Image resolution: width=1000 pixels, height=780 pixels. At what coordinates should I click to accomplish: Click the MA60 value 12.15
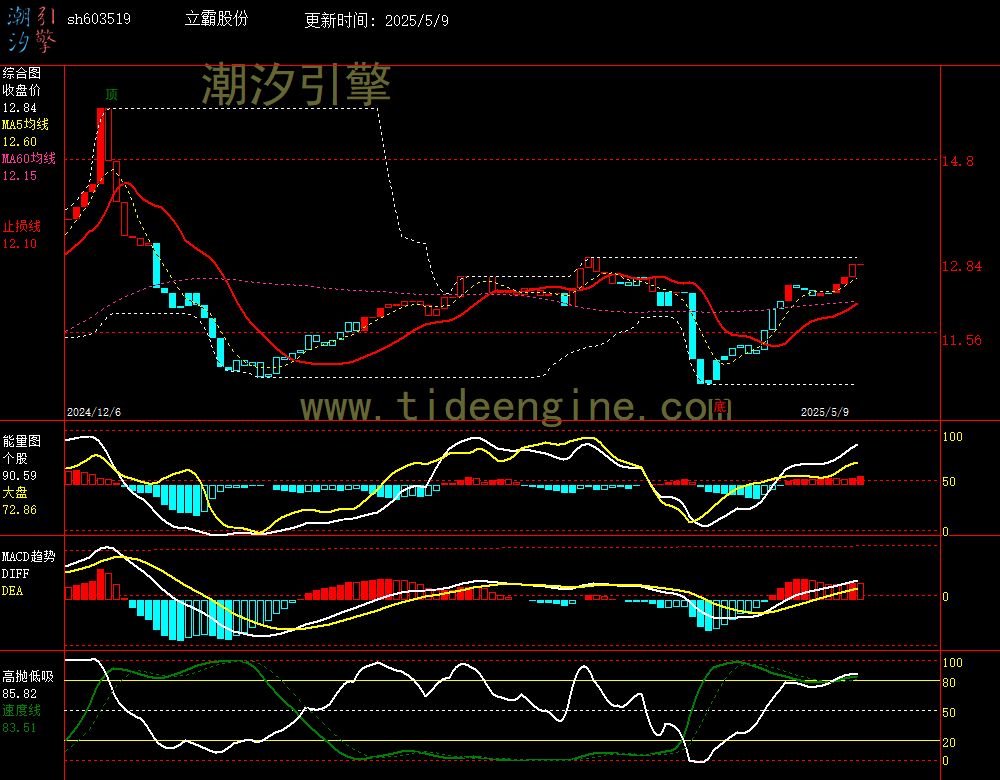[x=20, y=175]
